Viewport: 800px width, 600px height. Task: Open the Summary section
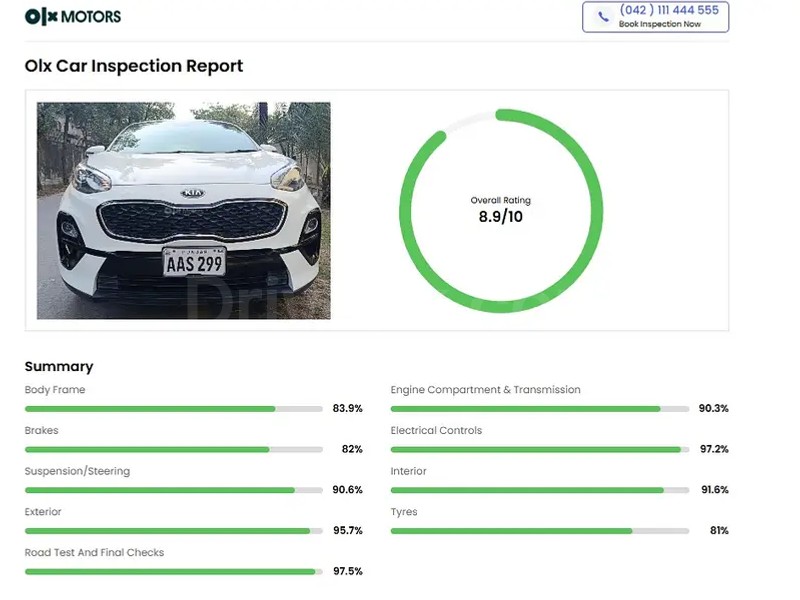click(x=59, y=366)
